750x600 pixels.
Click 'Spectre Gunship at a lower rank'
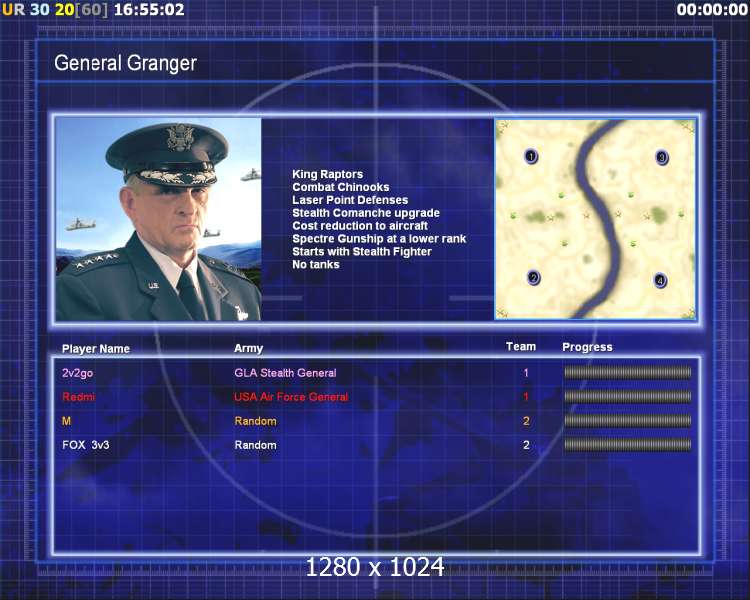(x=379, y=239)
